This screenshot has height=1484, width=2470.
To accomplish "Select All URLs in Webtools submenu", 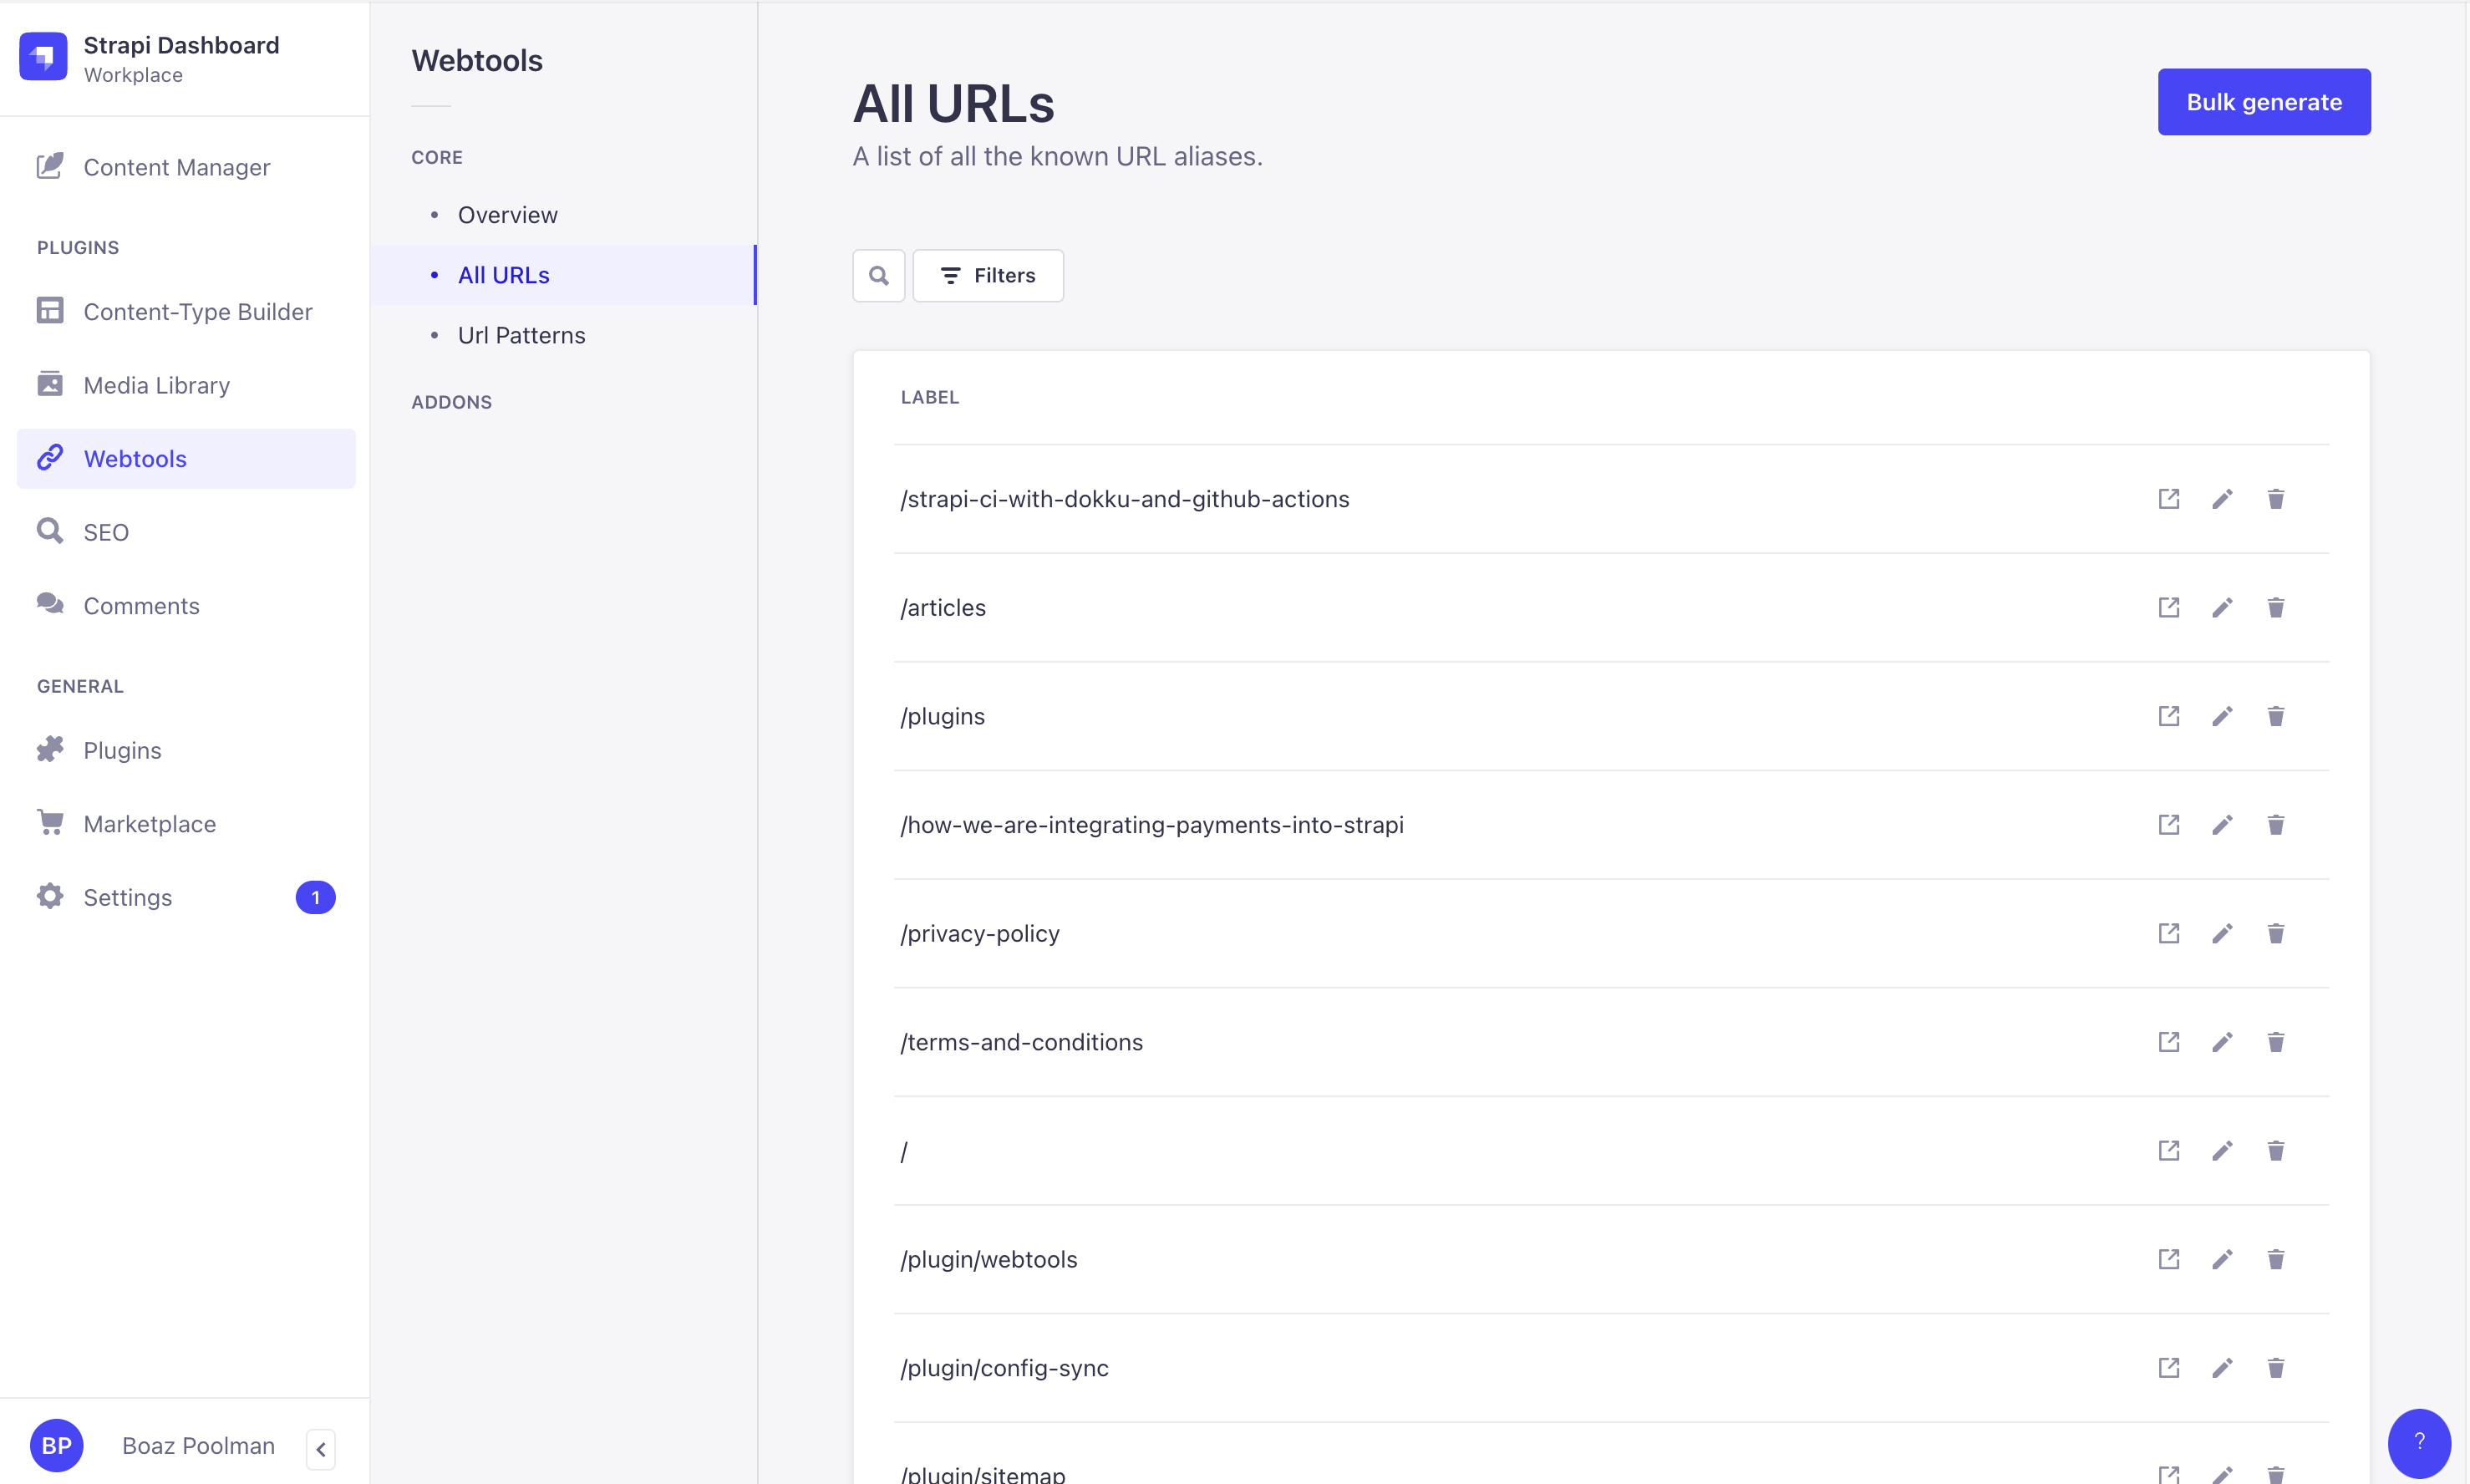I will click(564, 275).
